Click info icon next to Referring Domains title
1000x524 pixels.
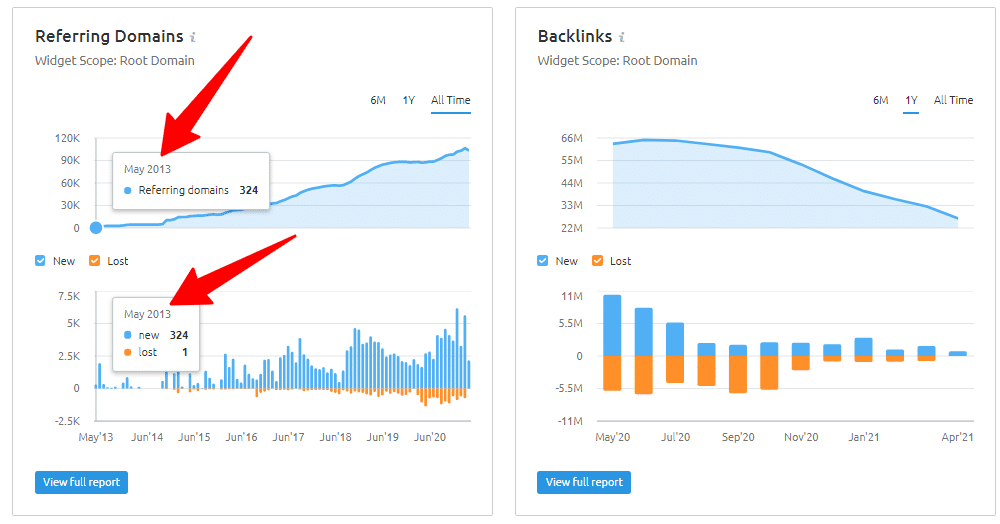pyautogui.click(x=193, y=37)
